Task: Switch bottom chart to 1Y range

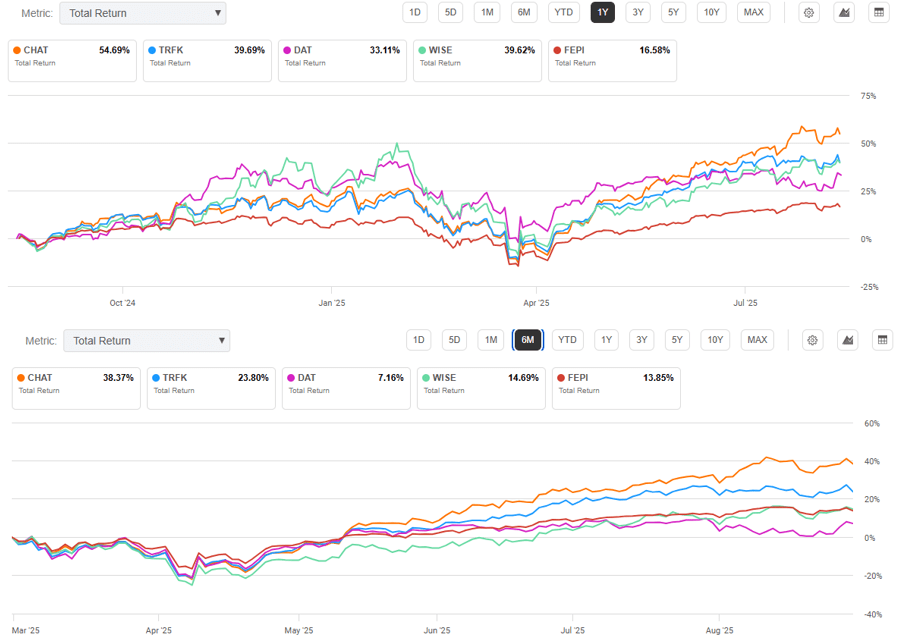Action: tap(606, 340)
